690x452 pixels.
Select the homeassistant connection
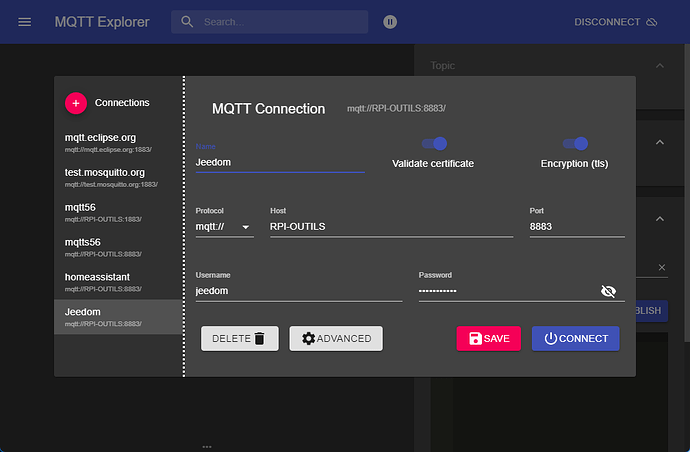click(118, 282)
